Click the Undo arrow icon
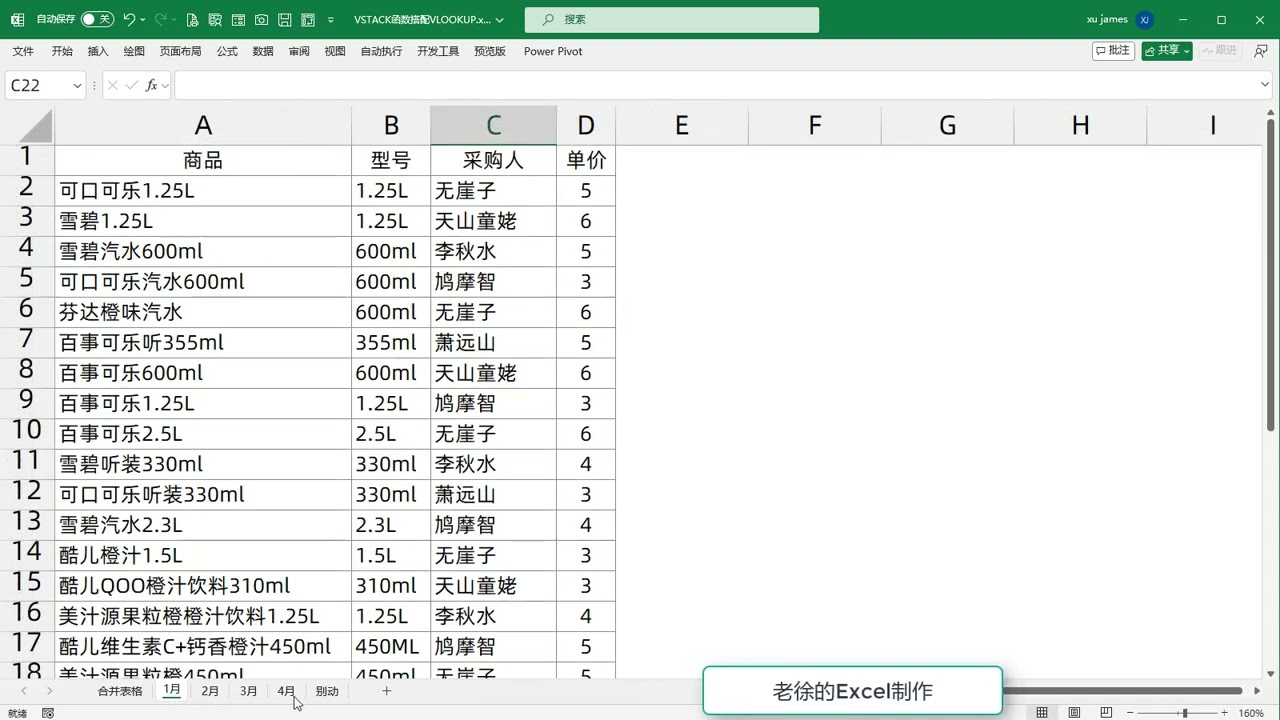 click(x=129, y=19)
